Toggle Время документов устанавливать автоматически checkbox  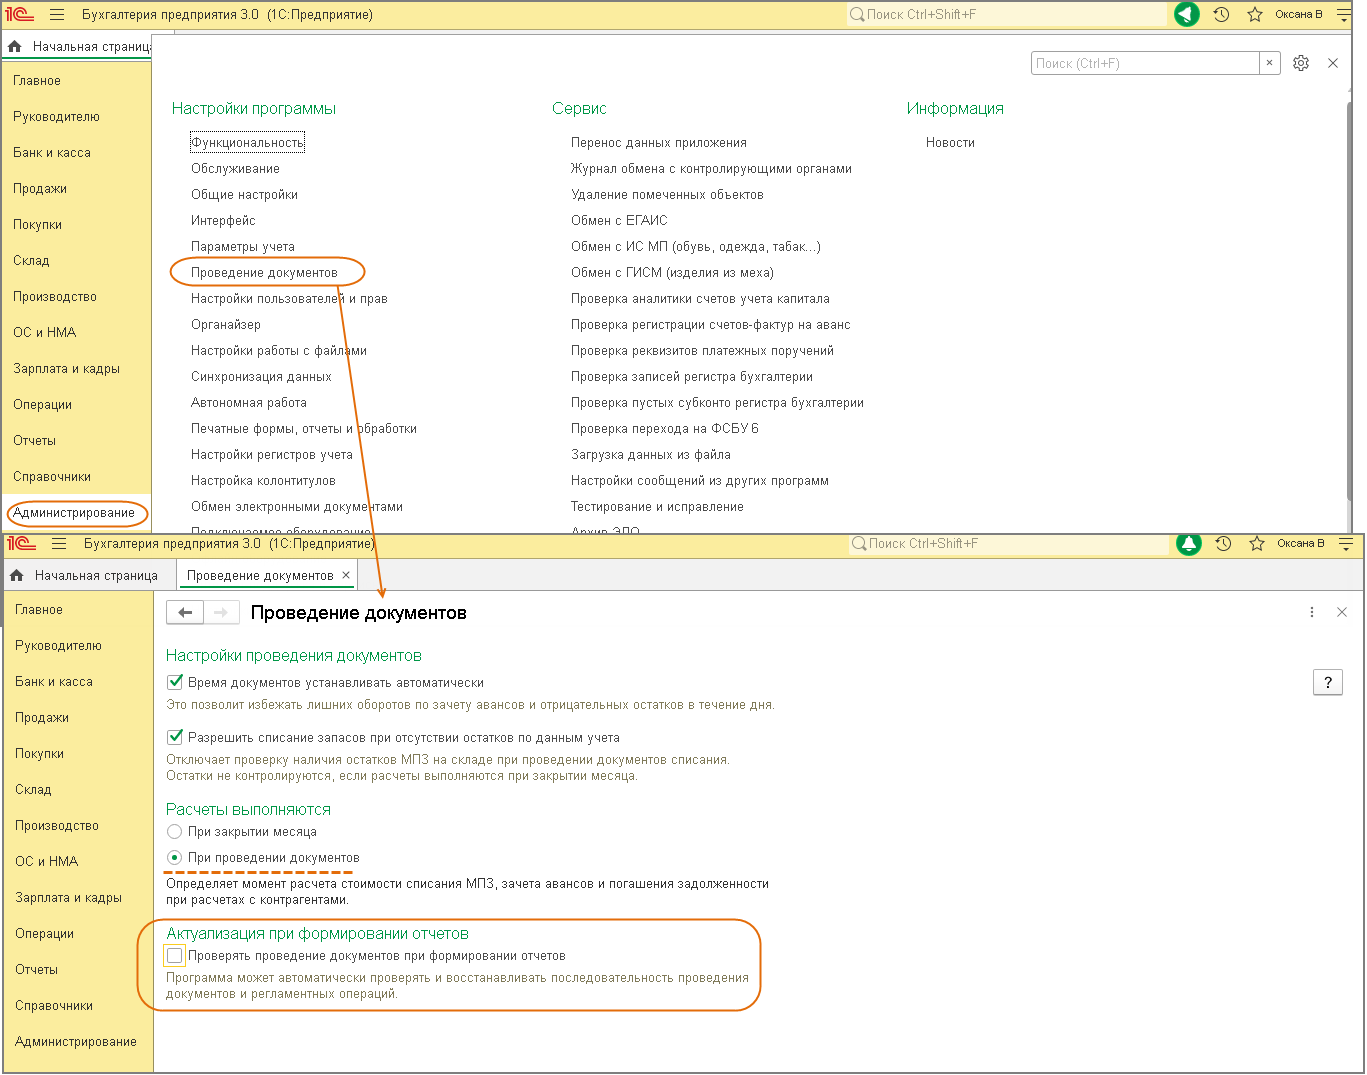tap(175, 683)
